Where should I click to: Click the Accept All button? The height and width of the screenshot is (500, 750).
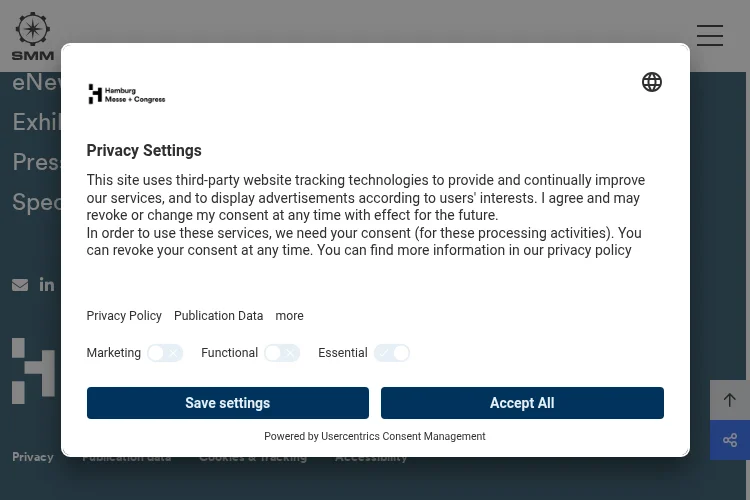522,403
